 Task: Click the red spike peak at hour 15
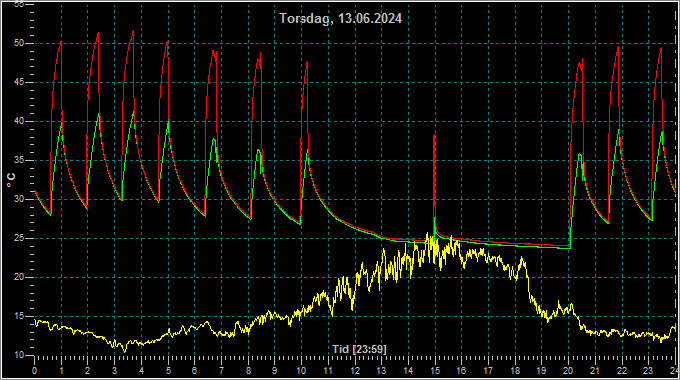(x=434, y=136)
